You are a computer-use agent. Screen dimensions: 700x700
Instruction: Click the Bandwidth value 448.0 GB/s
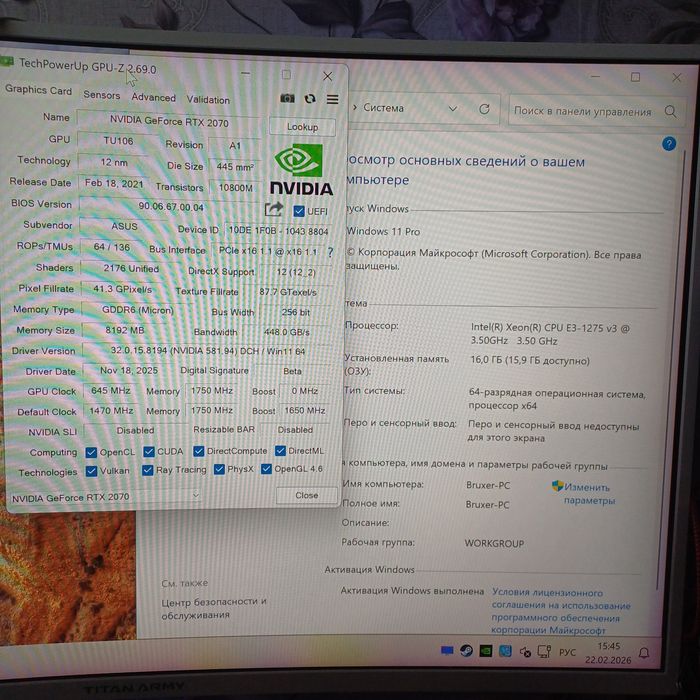click(287, 332)
